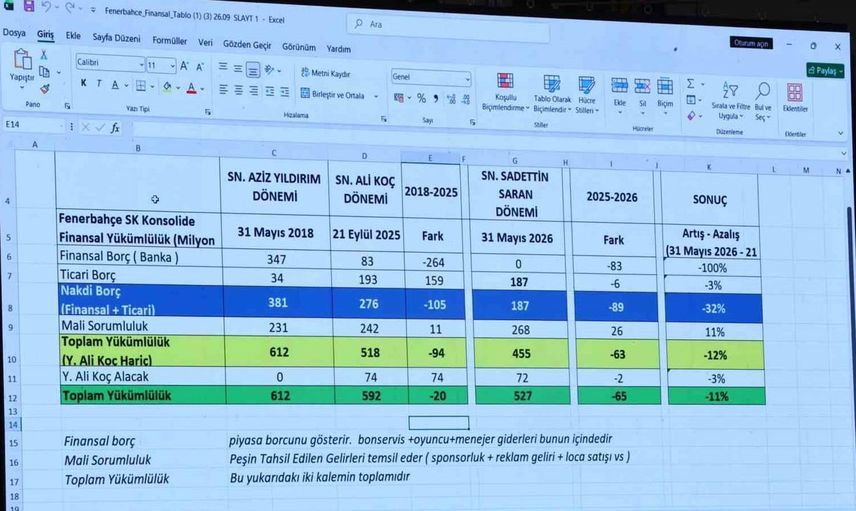Switch to the Veri tab

205,42
